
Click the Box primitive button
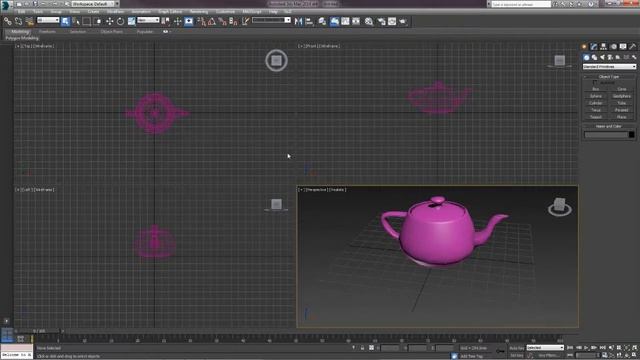point(596,89)
